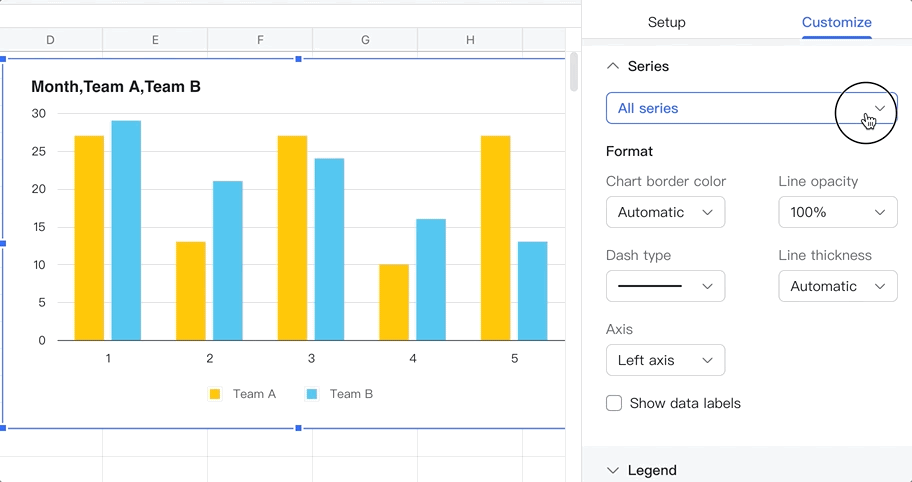Choose a Dash type option
This screenshot has width=912, height=482.
(665, 286)
